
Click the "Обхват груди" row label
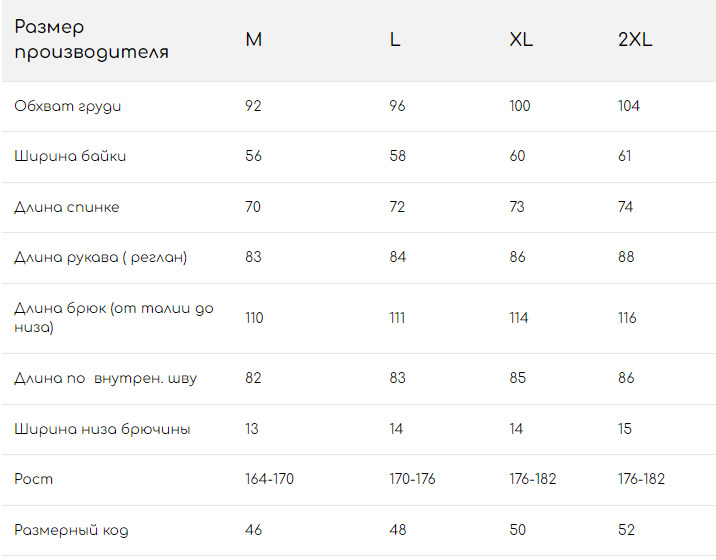click(68, 106)
